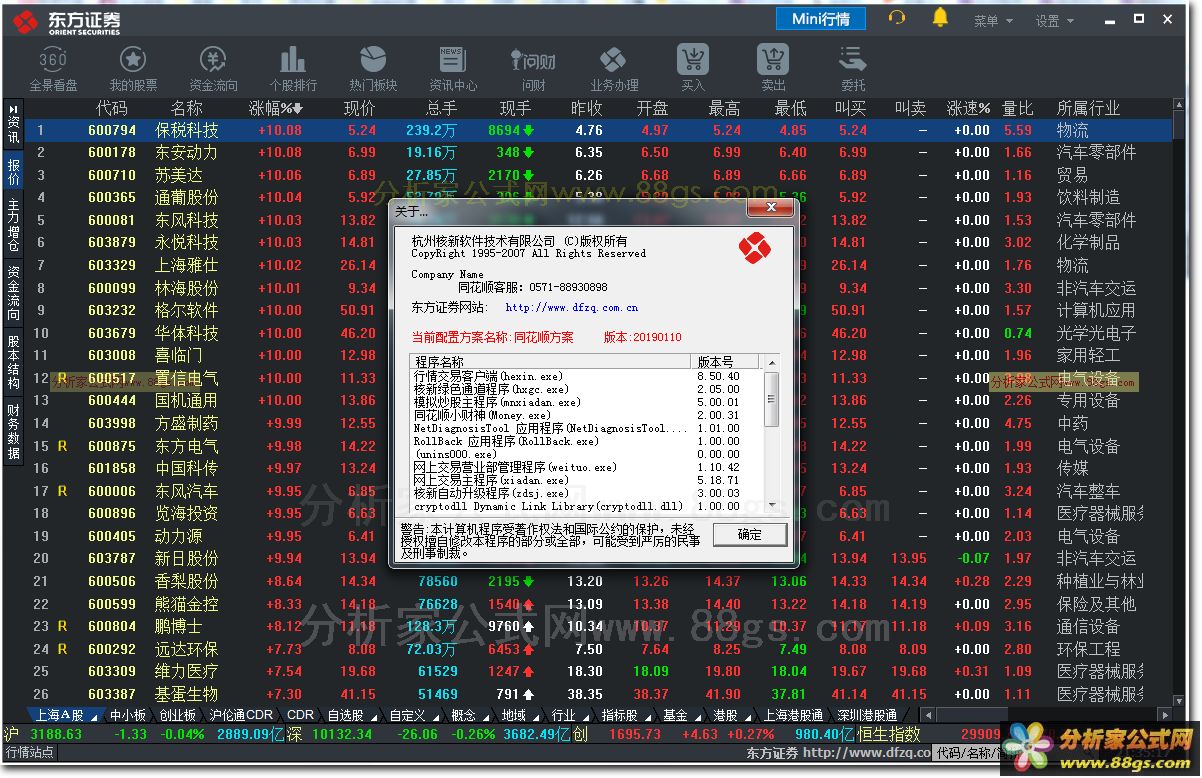
Task: Open the 股本结构 sidebar tab
Action: coord(14,362)
